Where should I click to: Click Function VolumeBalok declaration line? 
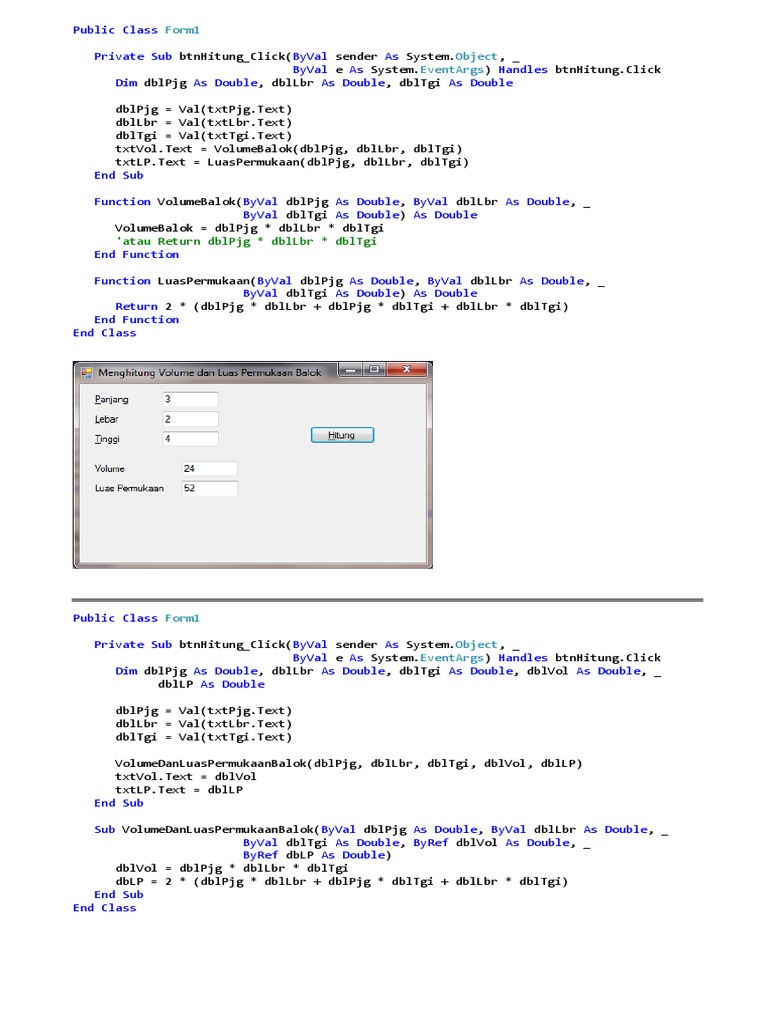(342, 202)
